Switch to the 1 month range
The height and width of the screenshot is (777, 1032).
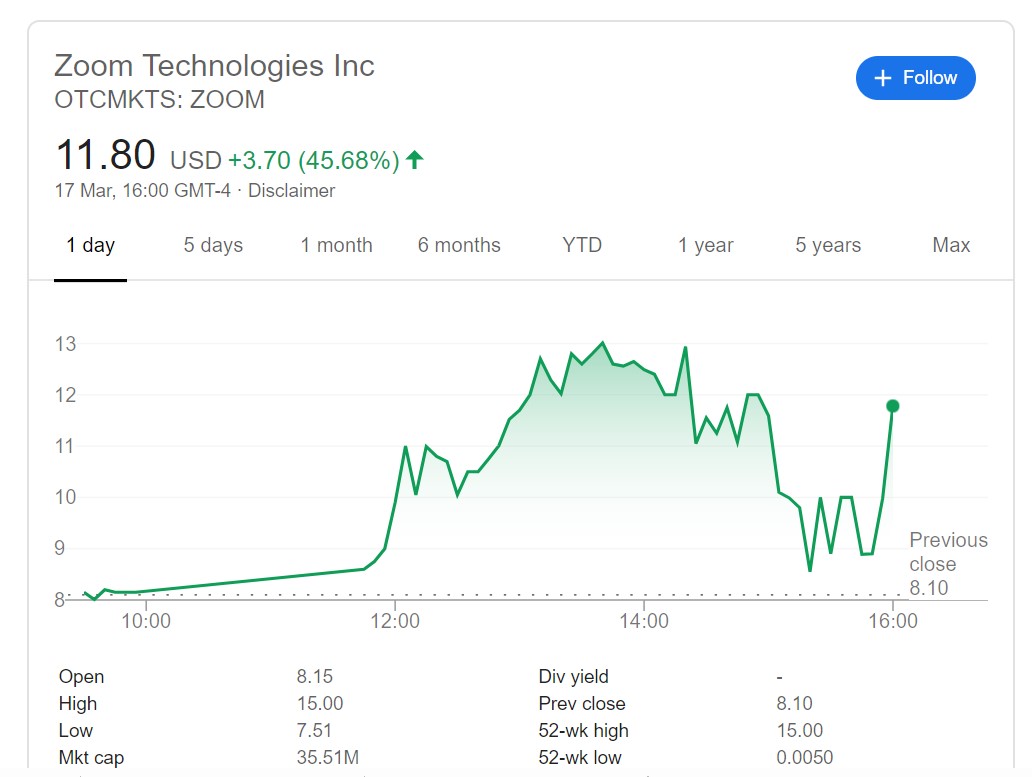[336, 245]
